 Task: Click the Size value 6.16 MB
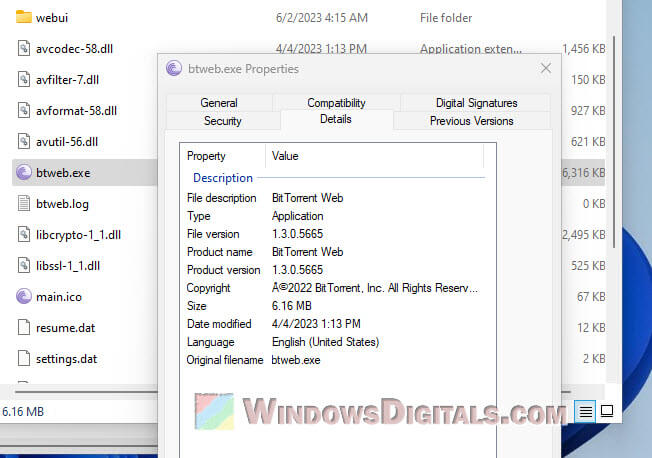coord(292,306)
